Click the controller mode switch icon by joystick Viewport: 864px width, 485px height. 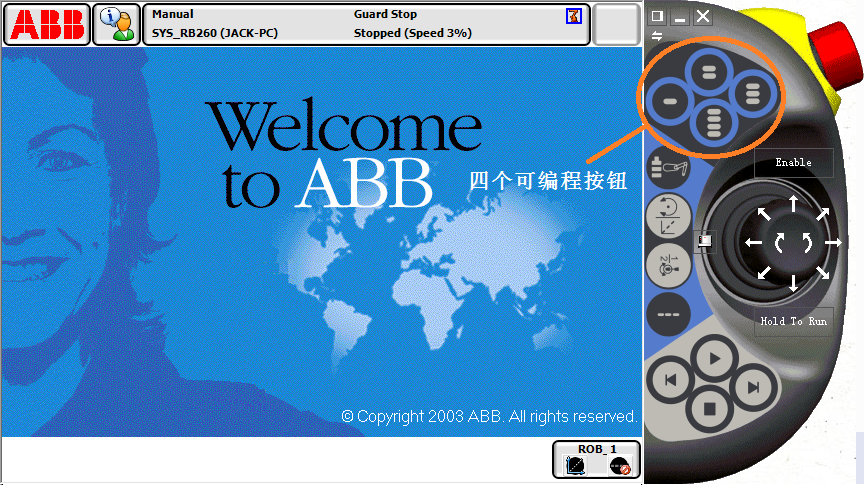(x=705, y=241)
